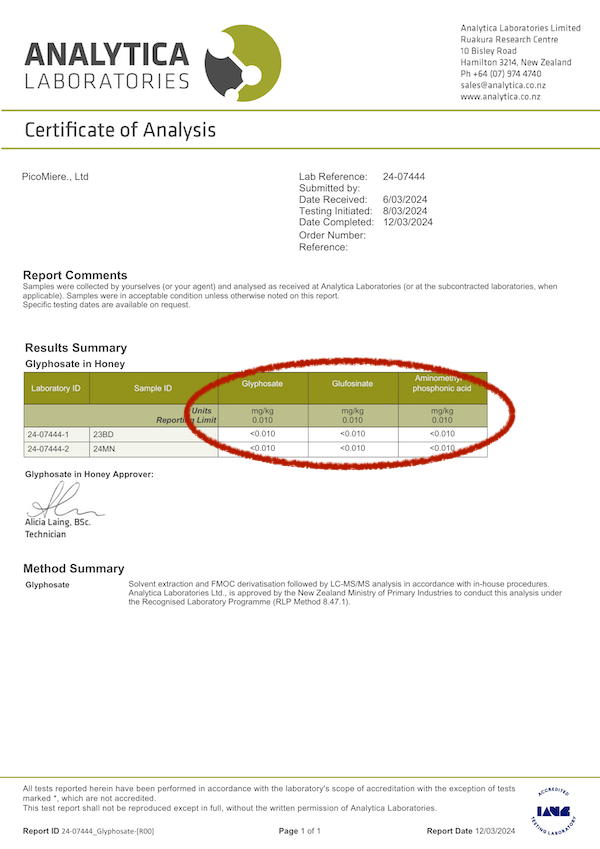Click the Analytica Laboratories molecule logo
This screenshot has height=849, width=600.
[x=243, y=63]
